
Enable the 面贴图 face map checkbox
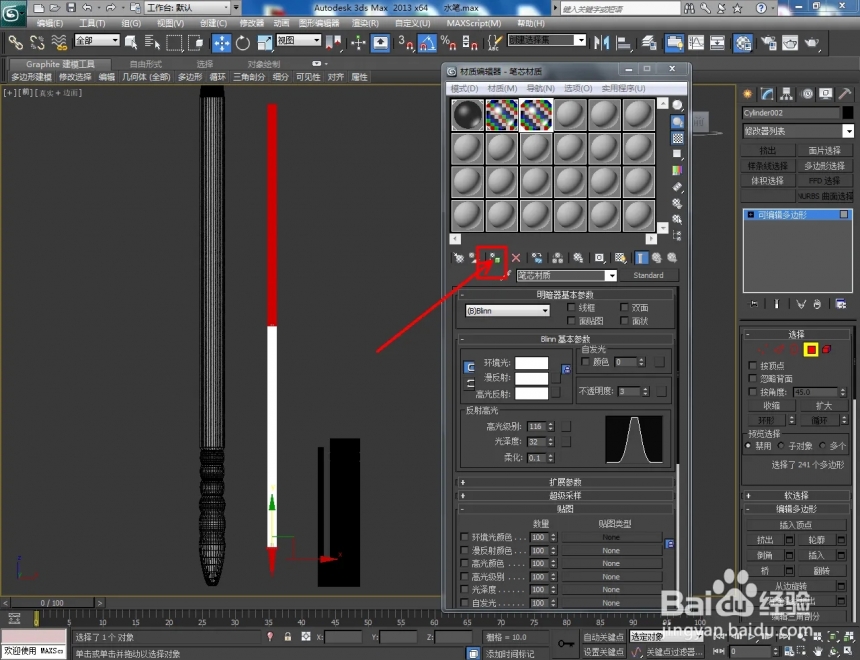point(571,320)
